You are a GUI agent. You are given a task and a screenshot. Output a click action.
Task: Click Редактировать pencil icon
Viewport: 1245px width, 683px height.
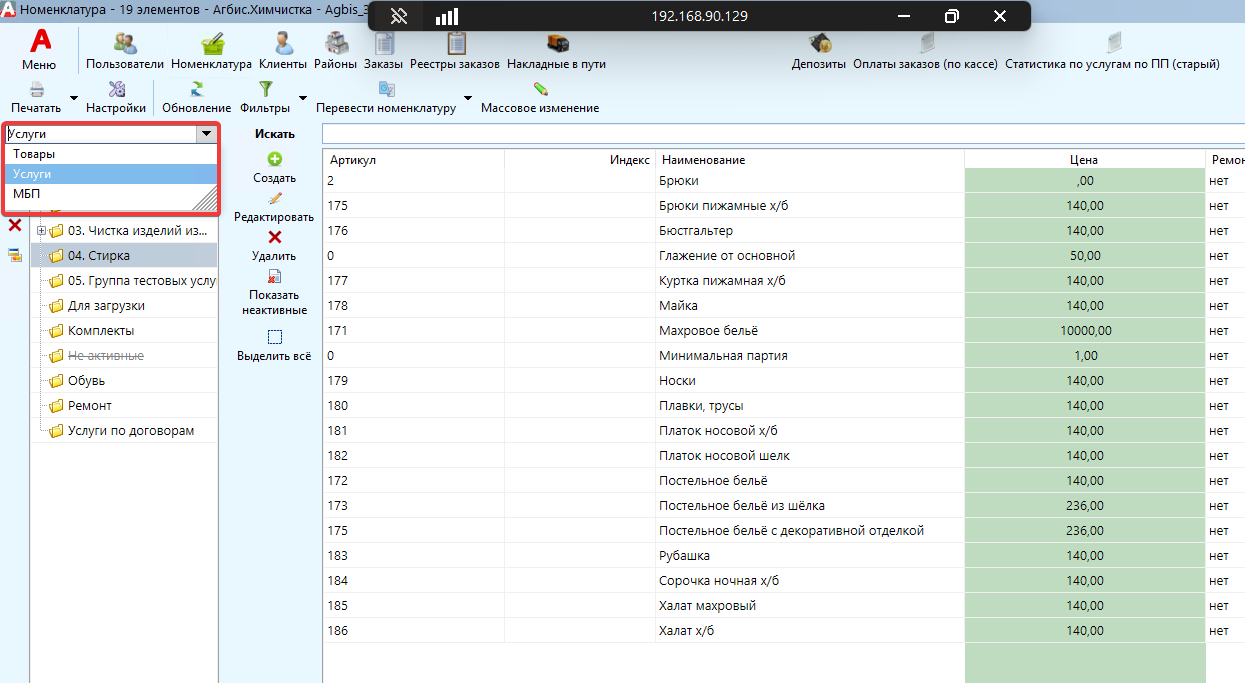(275, 198)
